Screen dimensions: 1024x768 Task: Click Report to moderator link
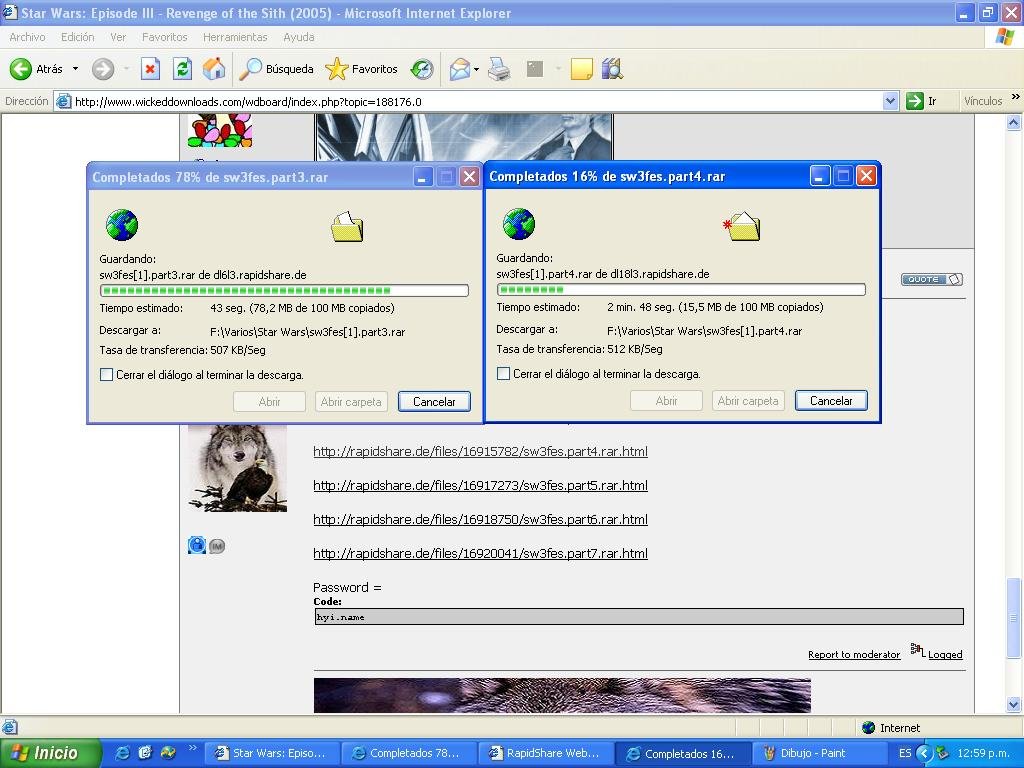tap(854, 654)
